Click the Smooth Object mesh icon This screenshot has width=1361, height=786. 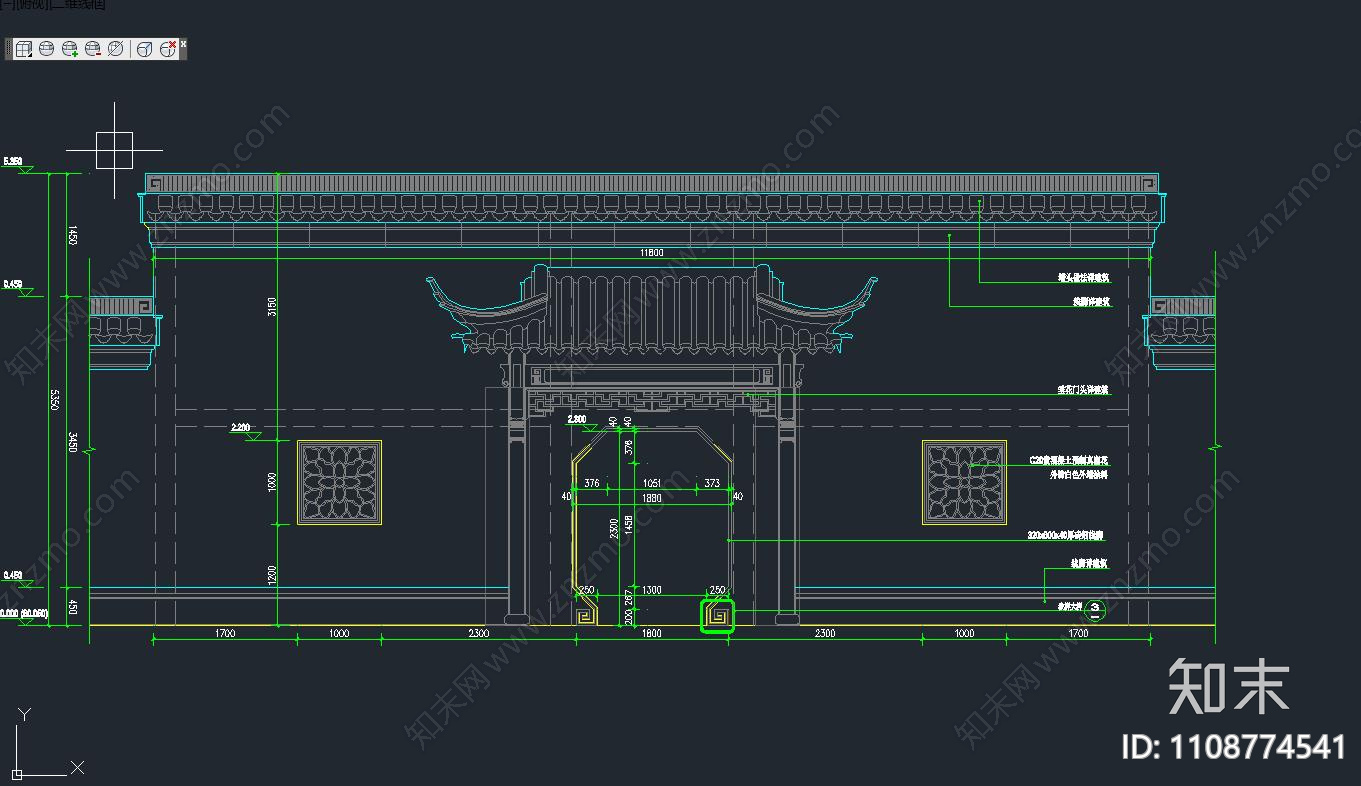pyautogui.click(x=47, y=49)
